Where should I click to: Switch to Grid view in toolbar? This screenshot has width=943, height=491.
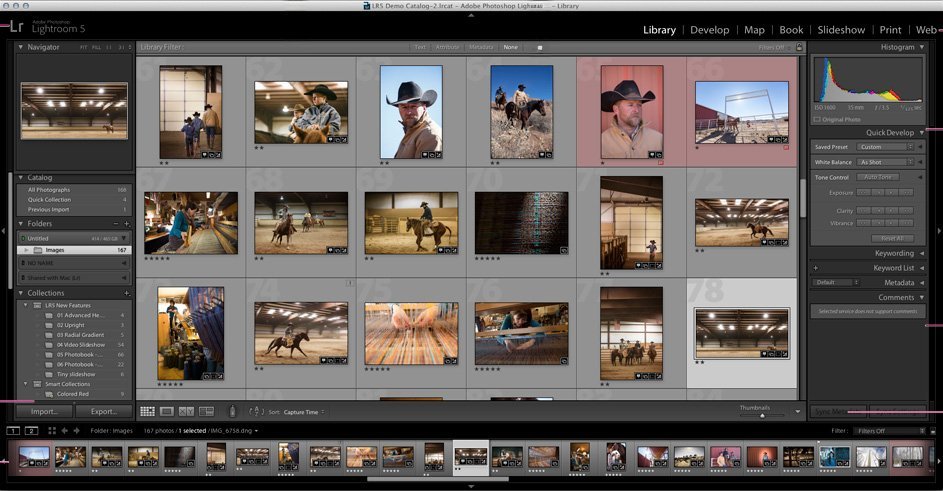[x=147, y=411]
